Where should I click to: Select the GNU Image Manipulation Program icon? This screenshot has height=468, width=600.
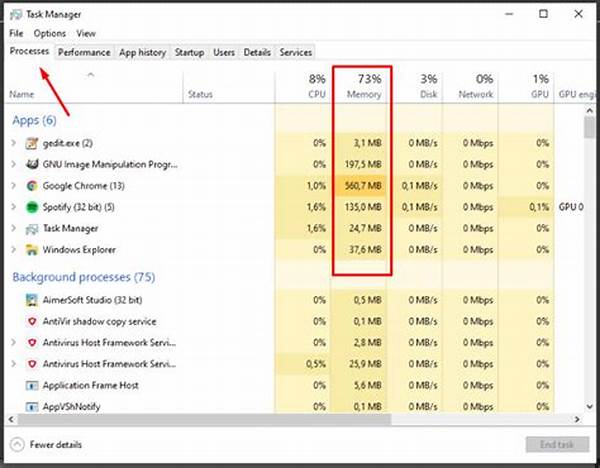pos(32,165)
